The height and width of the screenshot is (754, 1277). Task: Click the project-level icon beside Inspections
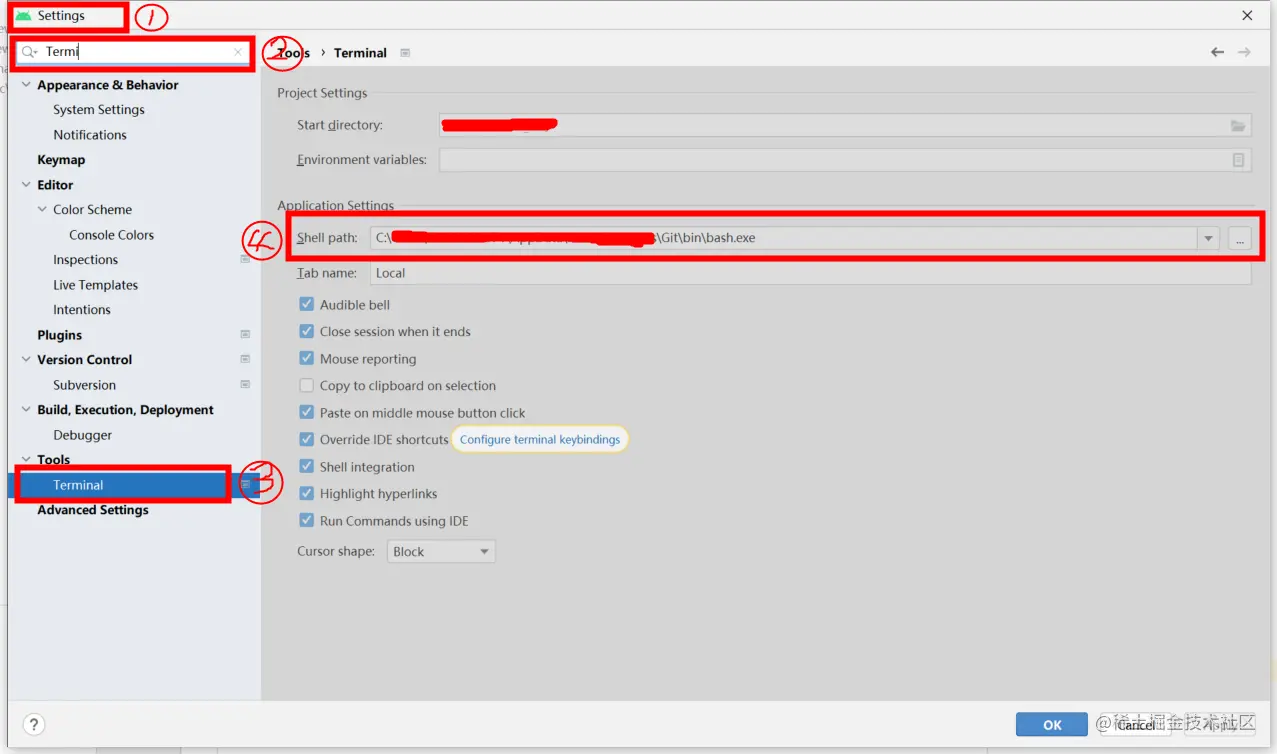[x=245, y=260]
